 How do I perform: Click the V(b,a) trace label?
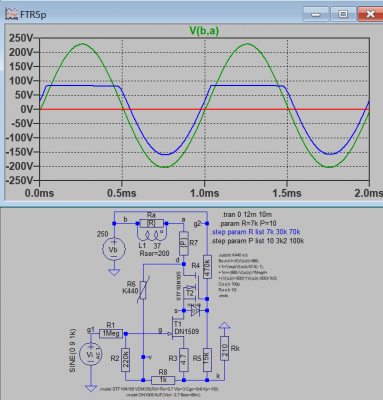point(204,31)
